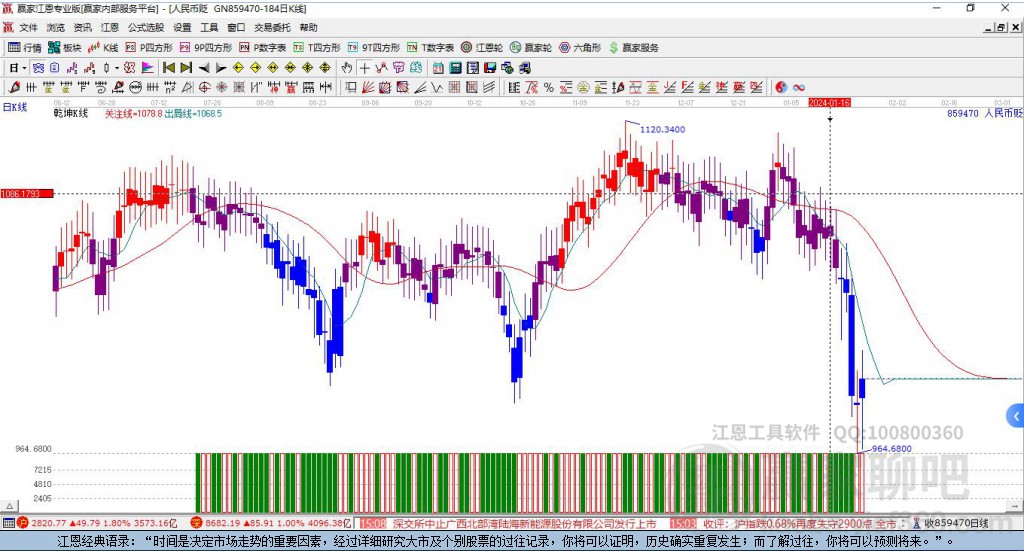Click the 2024-01-16 date marker
This screenshot has width=1024, height=551.
click(x=829, y=103)
